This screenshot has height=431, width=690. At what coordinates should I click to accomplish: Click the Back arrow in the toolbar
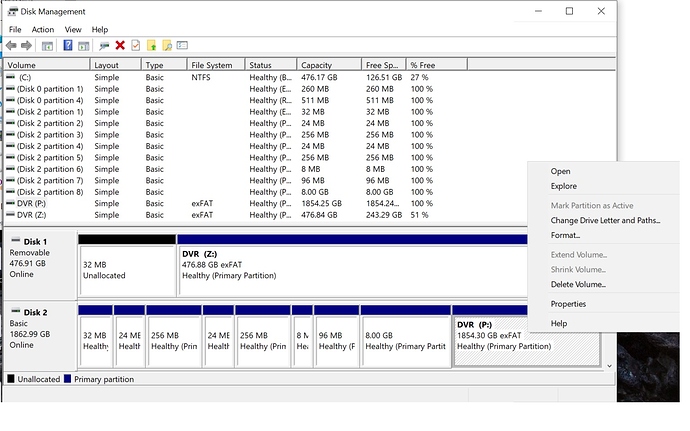click(x=11, y=45)
